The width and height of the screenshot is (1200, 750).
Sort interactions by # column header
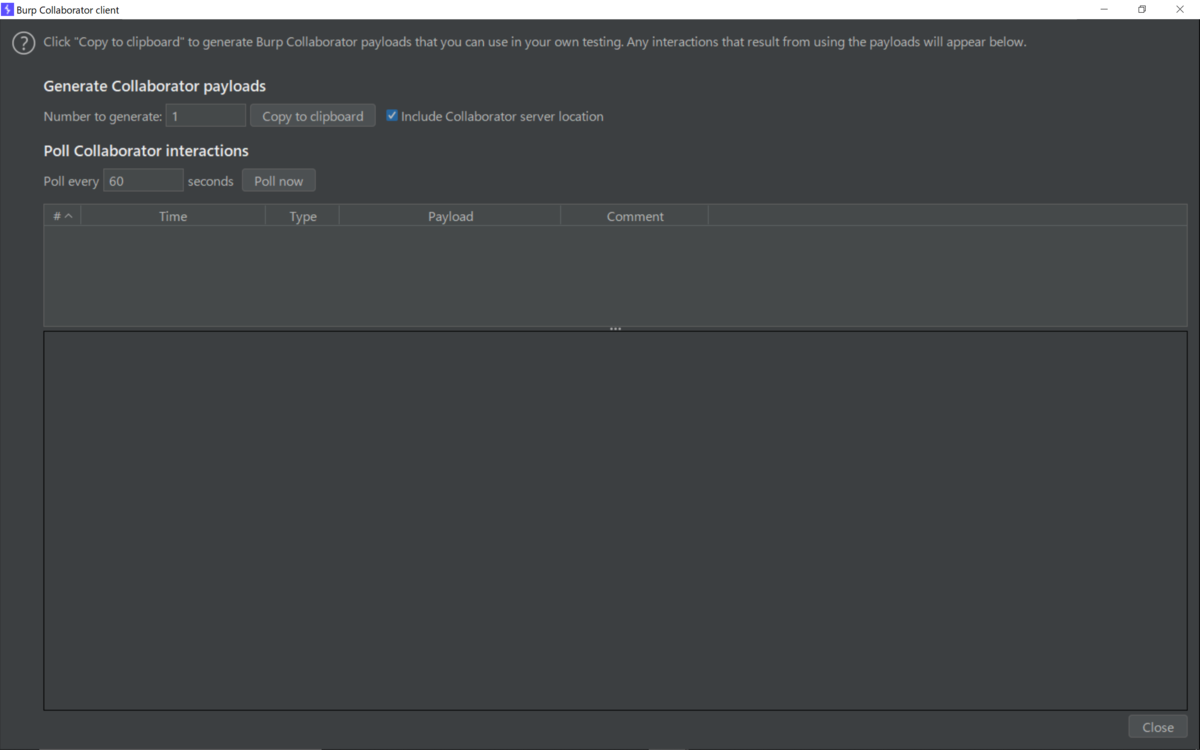coord(62,216)
